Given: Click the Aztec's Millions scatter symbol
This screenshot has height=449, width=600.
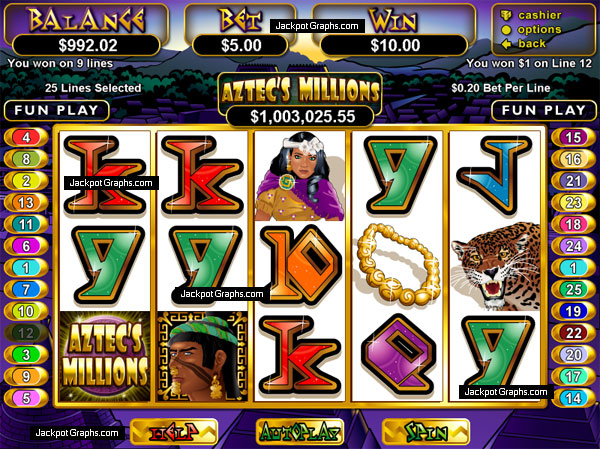Looking at the screenshot, I should 105,356.
